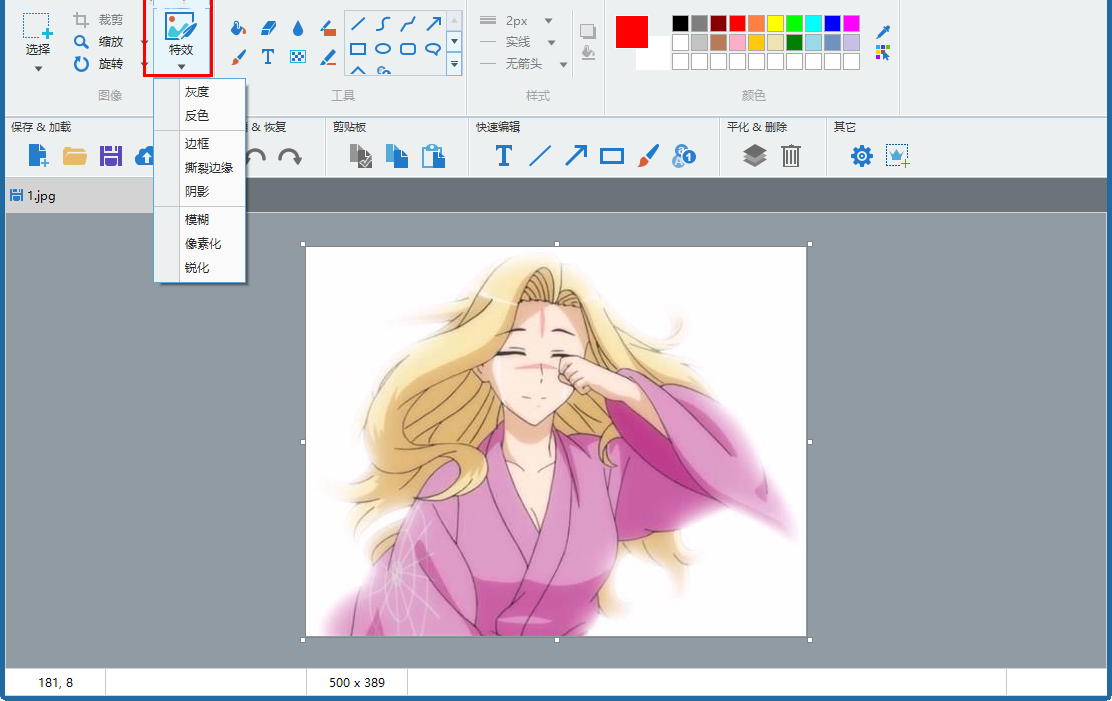The image size is (1112, 701).
Task: Click quick edit text T icon
Action: tap(504, 155)
